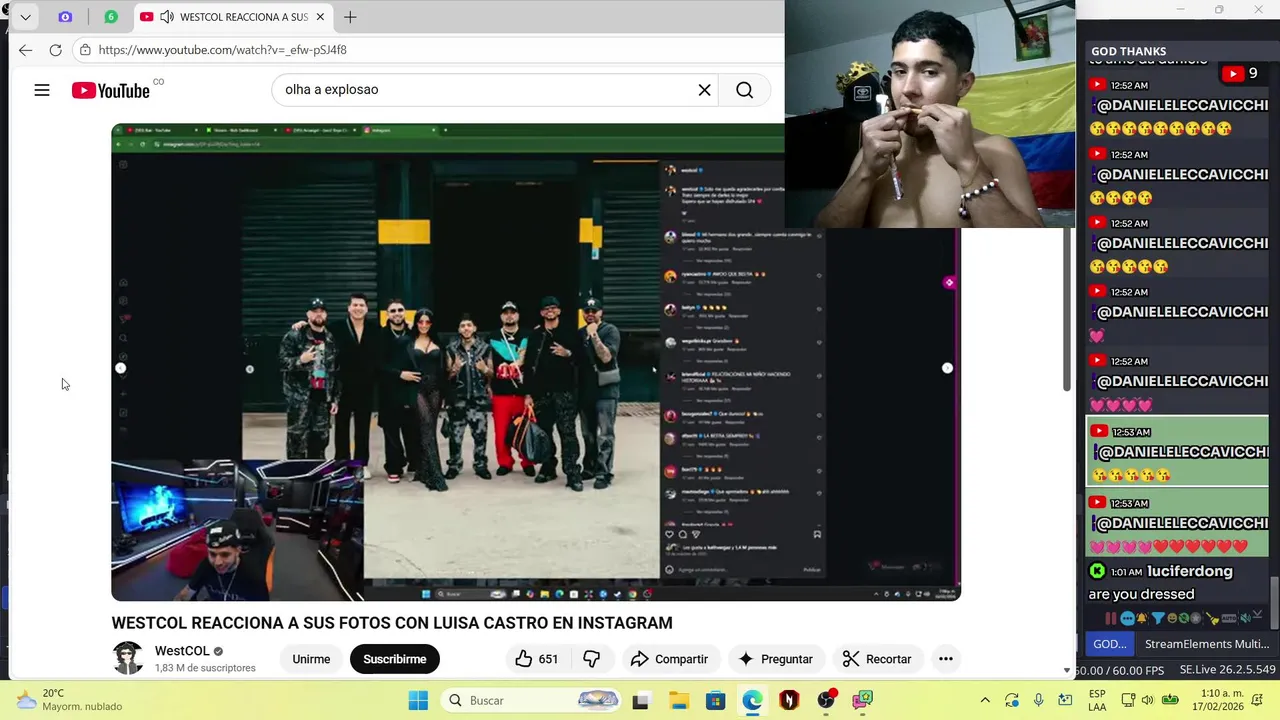Open Microsoft Edge from the taskbar
This screenshot has height=720, width=1280.
click(752, 700)
